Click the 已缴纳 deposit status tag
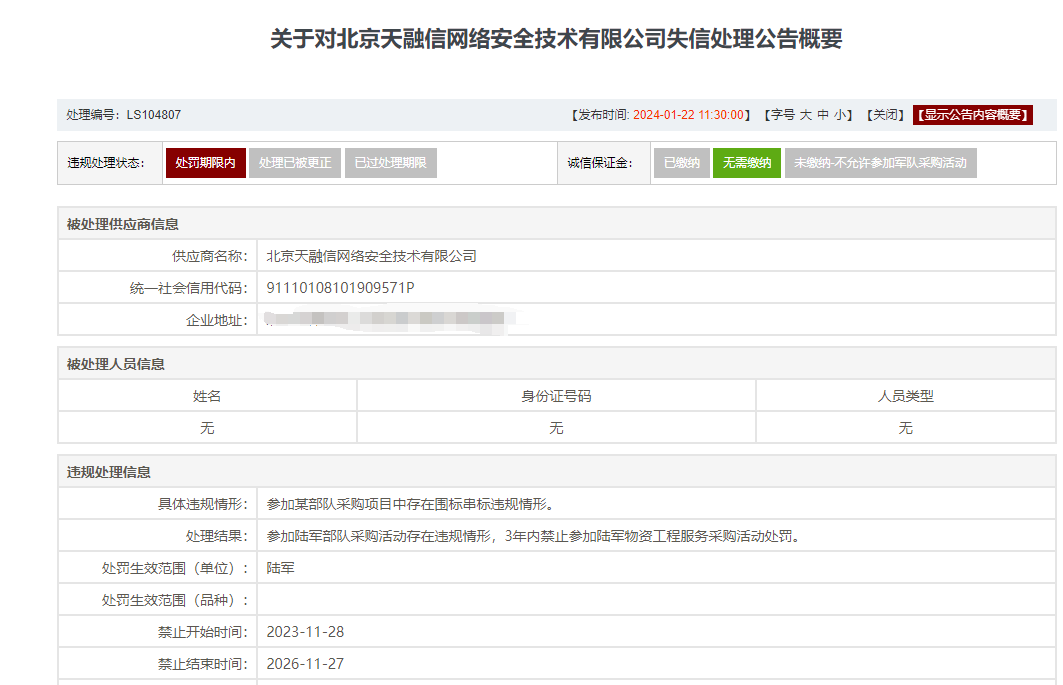This screenshot has height=685, width=1063. point(681,163)
